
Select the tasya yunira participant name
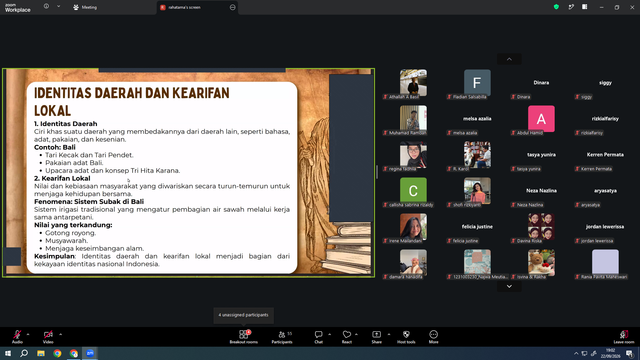tap(541, 155)
